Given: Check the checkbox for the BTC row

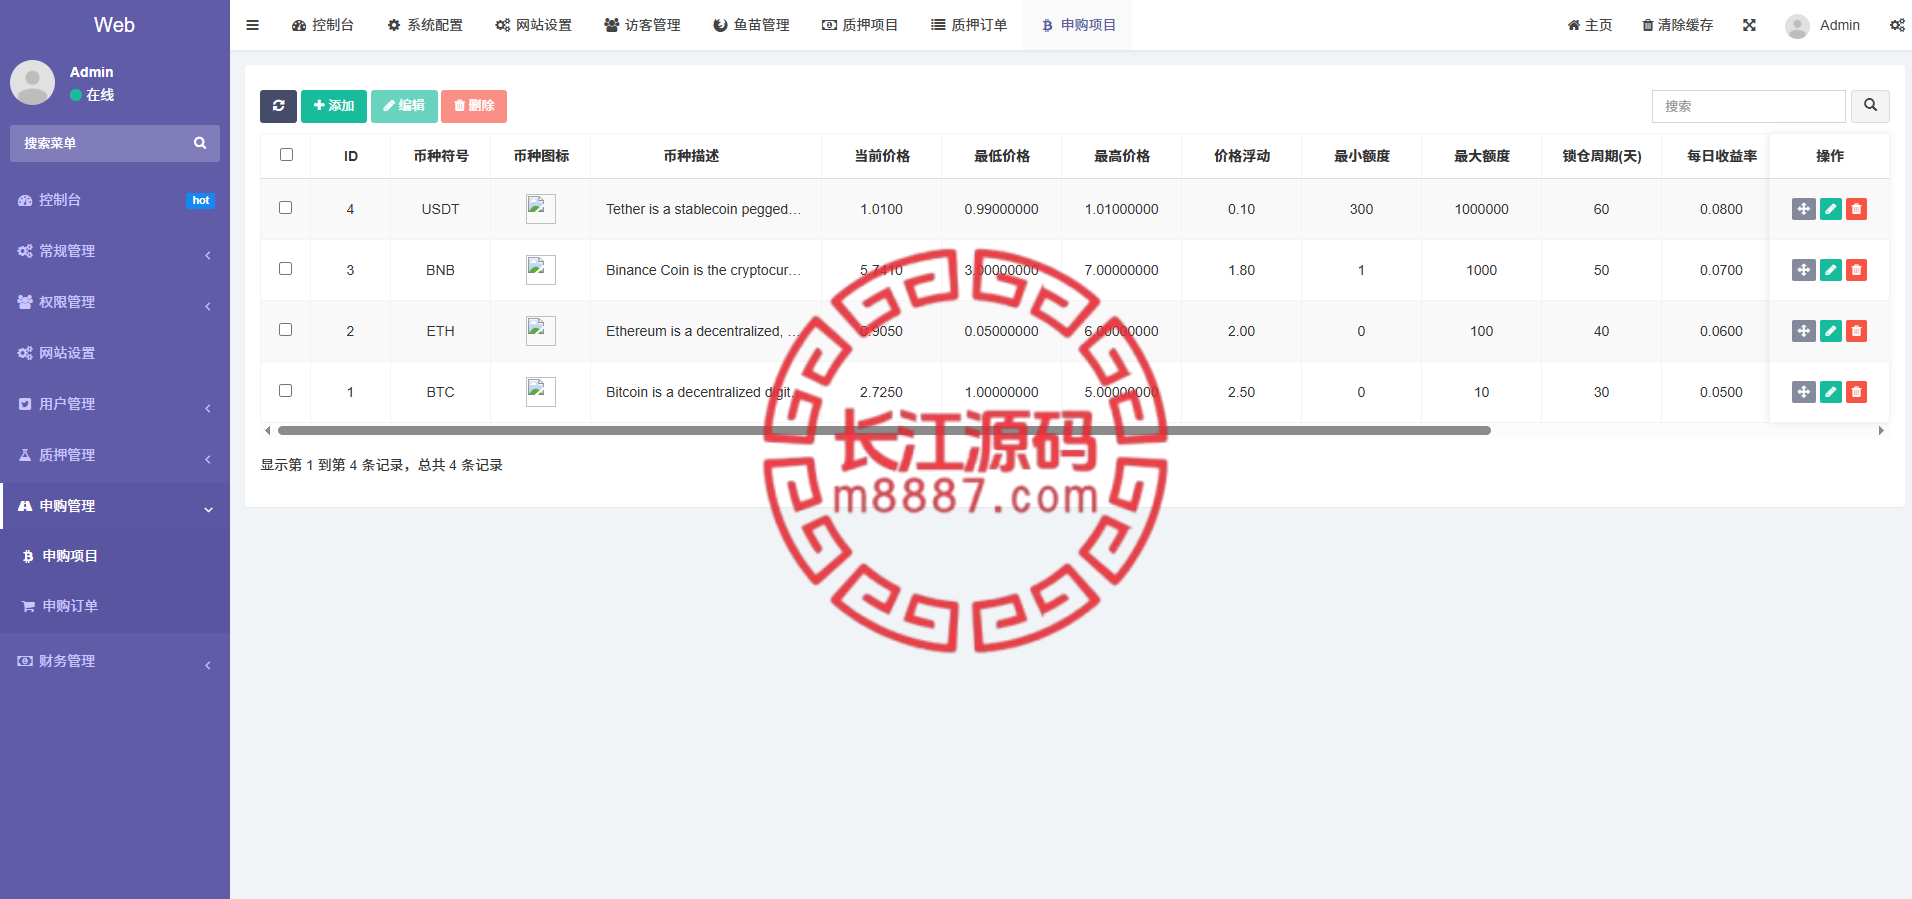Looking at the screenshot, I should tap(285, 391).
